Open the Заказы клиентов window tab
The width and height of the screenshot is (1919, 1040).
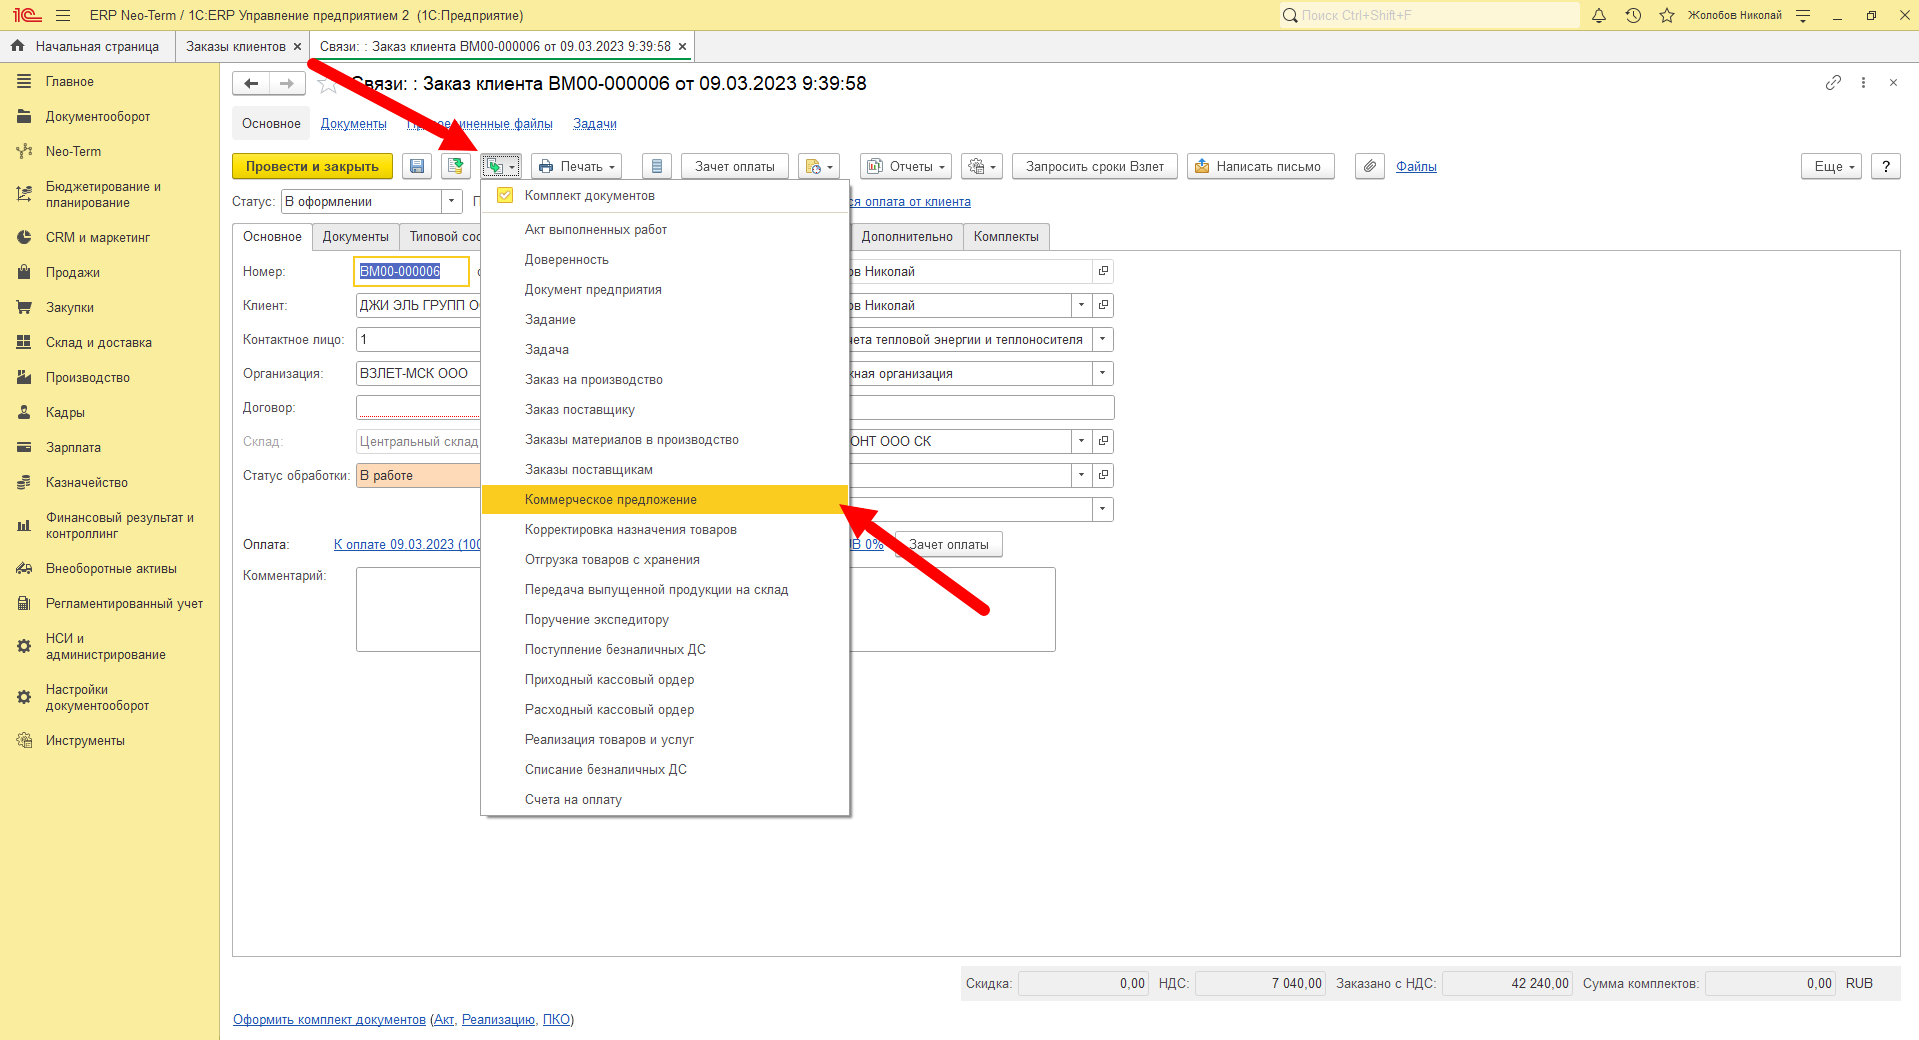236,47
